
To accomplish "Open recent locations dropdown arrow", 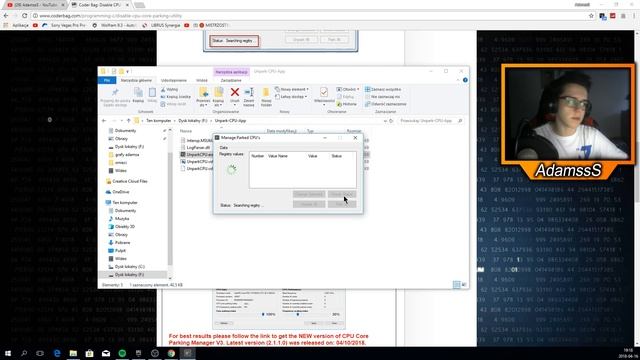I will point(121,121).
